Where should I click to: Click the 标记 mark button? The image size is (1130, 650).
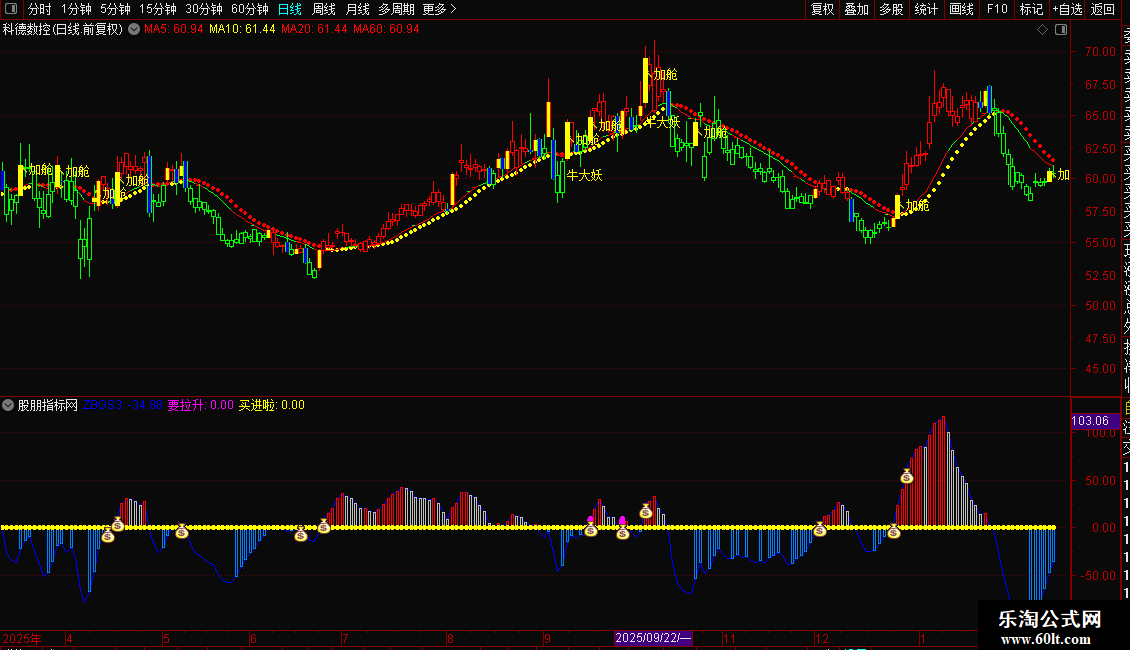point(1031,9)
